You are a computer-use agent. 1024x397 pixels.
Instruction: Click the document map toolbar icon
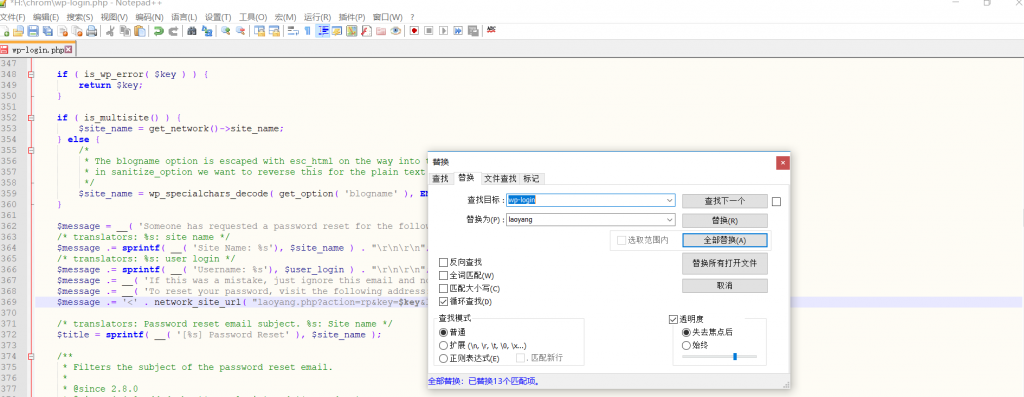click(351, 31)
